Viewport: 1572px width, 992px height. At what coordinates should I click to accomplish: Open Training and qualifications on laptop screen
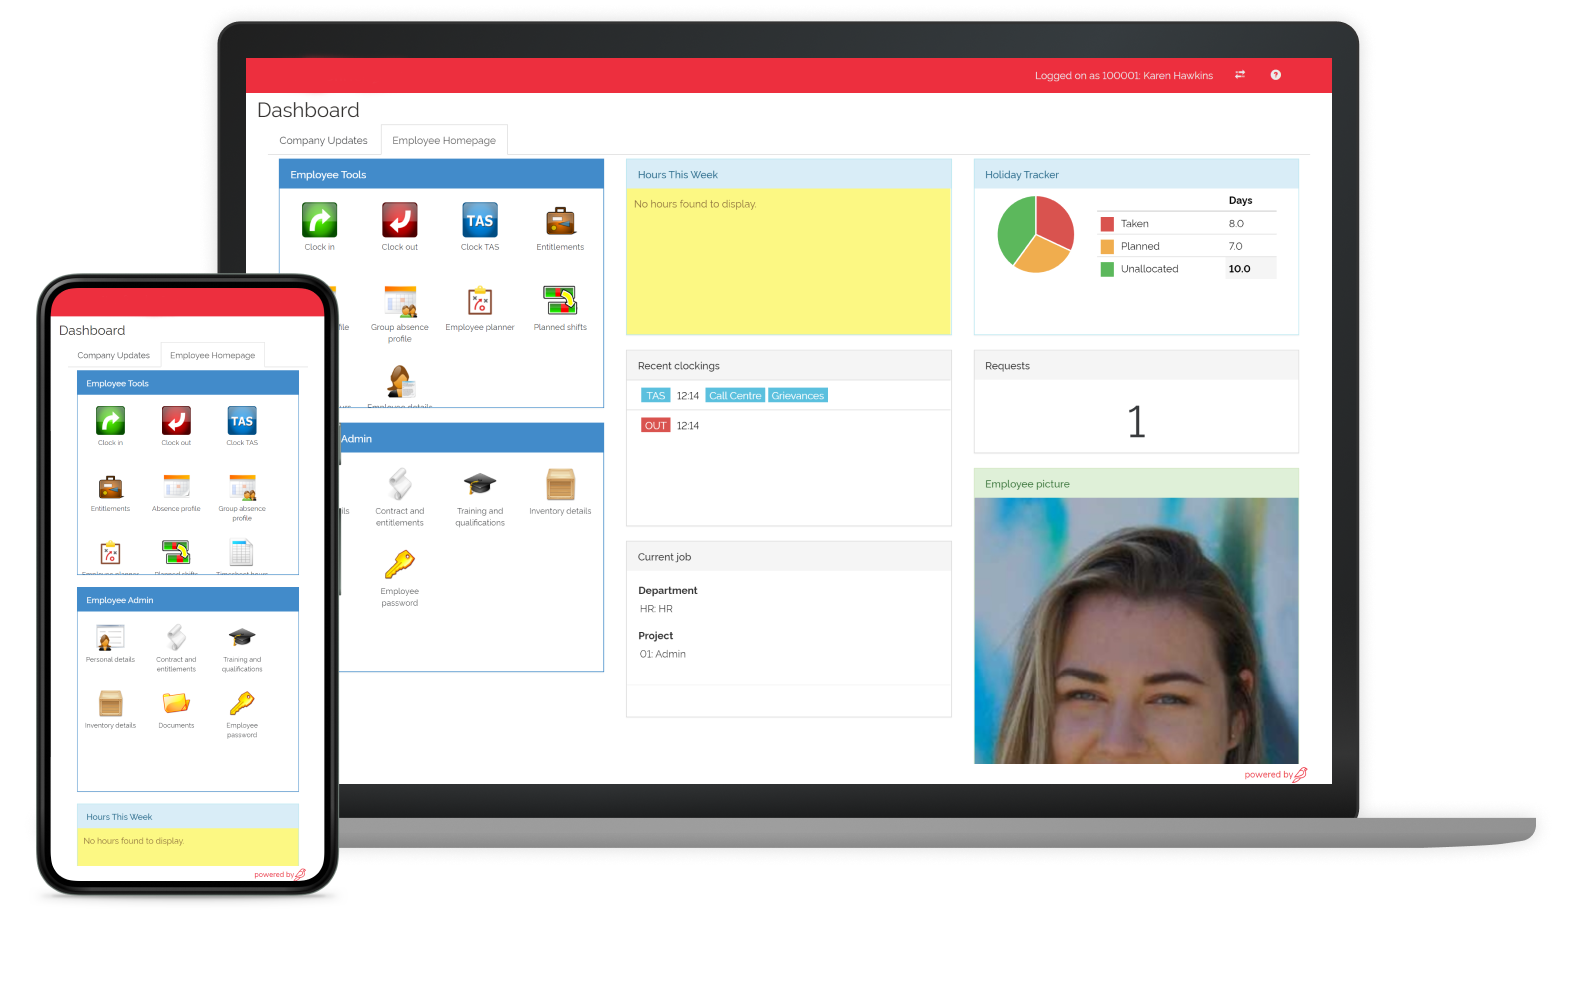click(x=480, y=485)
